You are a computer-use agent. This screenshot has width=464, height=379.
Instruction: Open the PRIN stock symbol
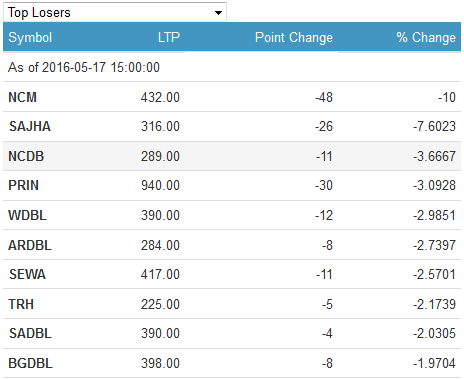click(x=23, y=185)
